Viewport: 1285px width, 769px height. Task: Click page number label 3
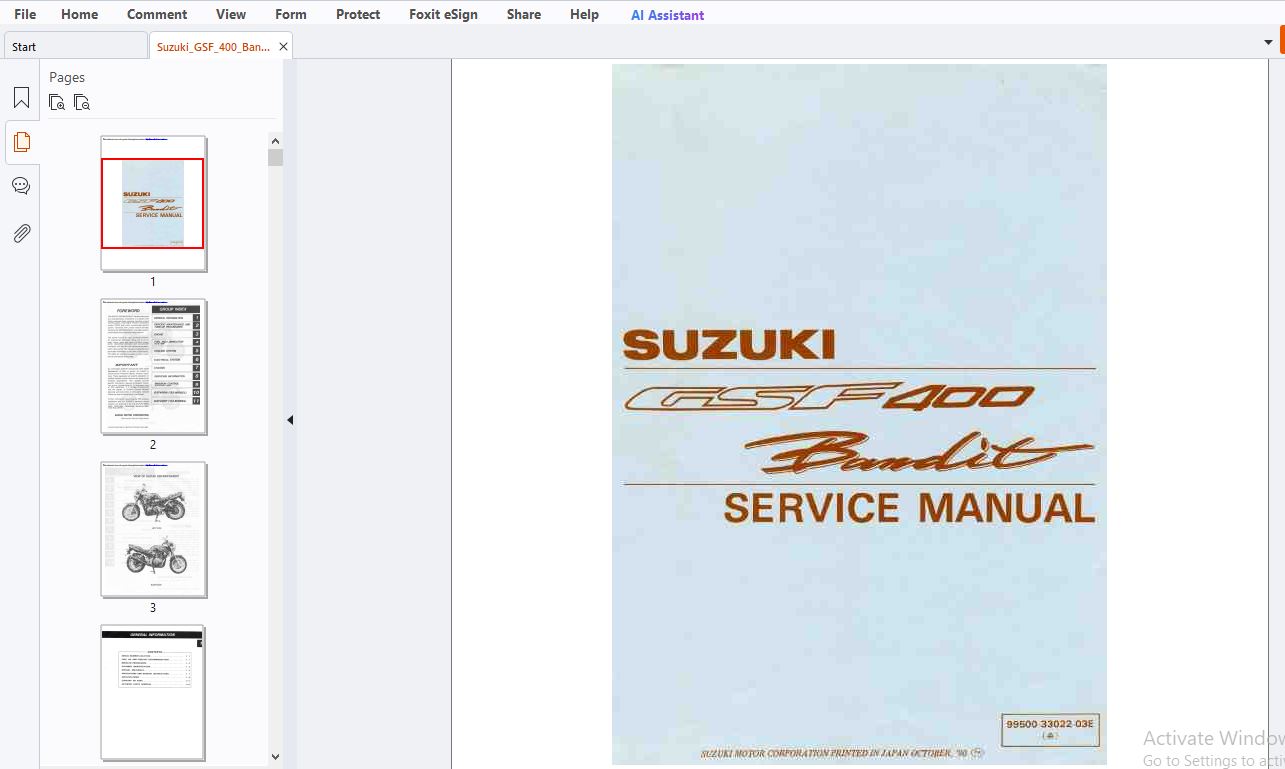tap(153, 608)
